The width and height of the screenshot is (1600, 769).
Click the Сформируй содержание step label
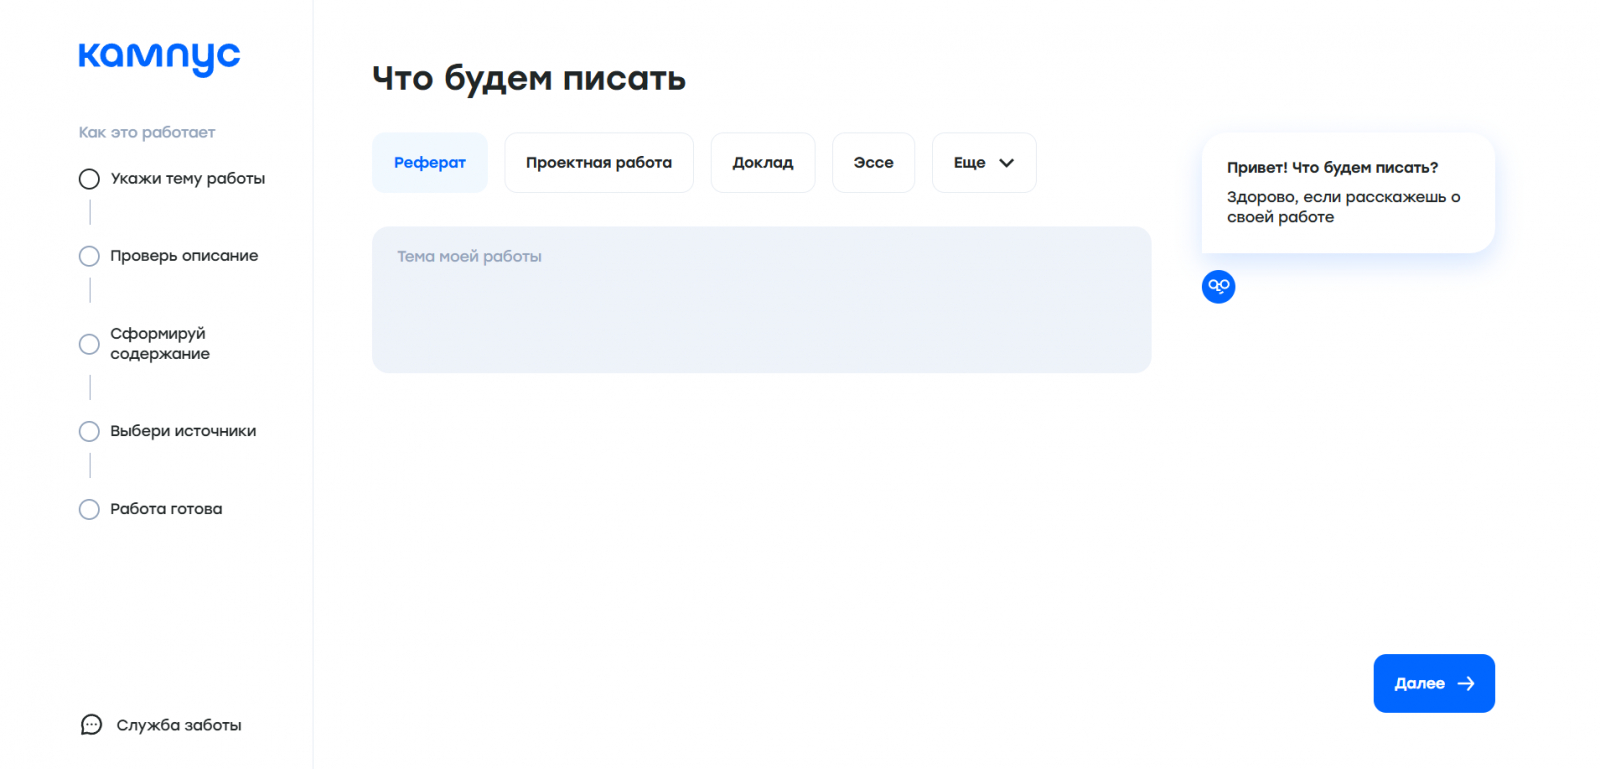[160, 344]
